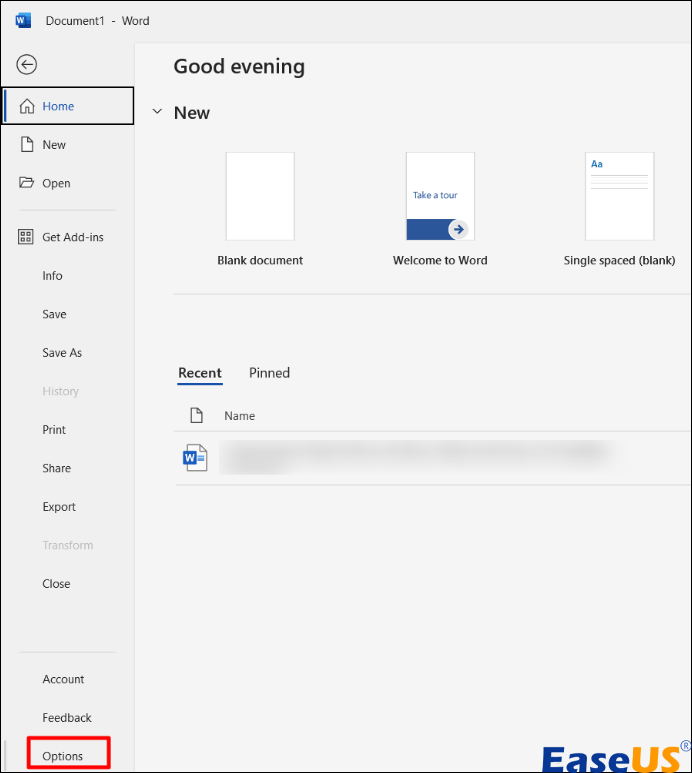Click the Single spaced (blank) label
Image resolution: width=692 pixels, height=773 pixels.
[x=620, y=260]
